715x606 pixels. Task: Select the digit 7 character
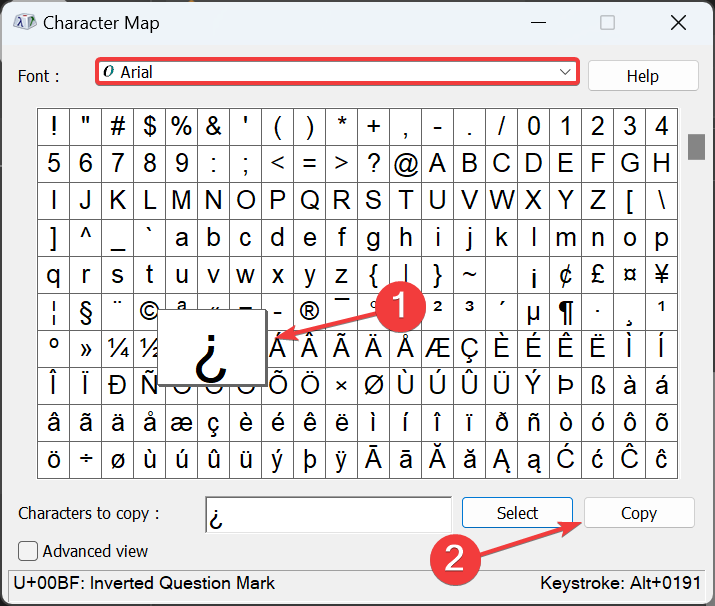click(x=118, y=164)
